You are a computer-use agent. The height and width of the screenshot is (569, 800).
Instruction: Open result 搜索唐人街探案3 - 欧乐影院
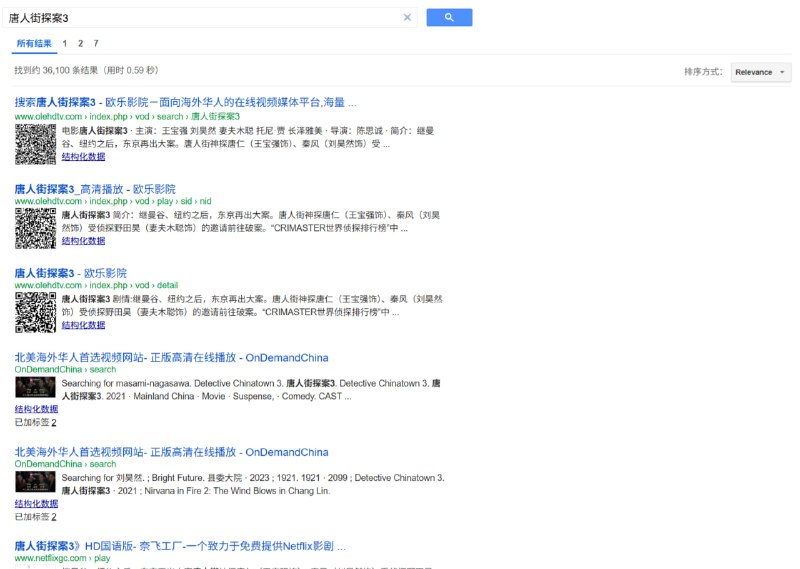point(185,103)
